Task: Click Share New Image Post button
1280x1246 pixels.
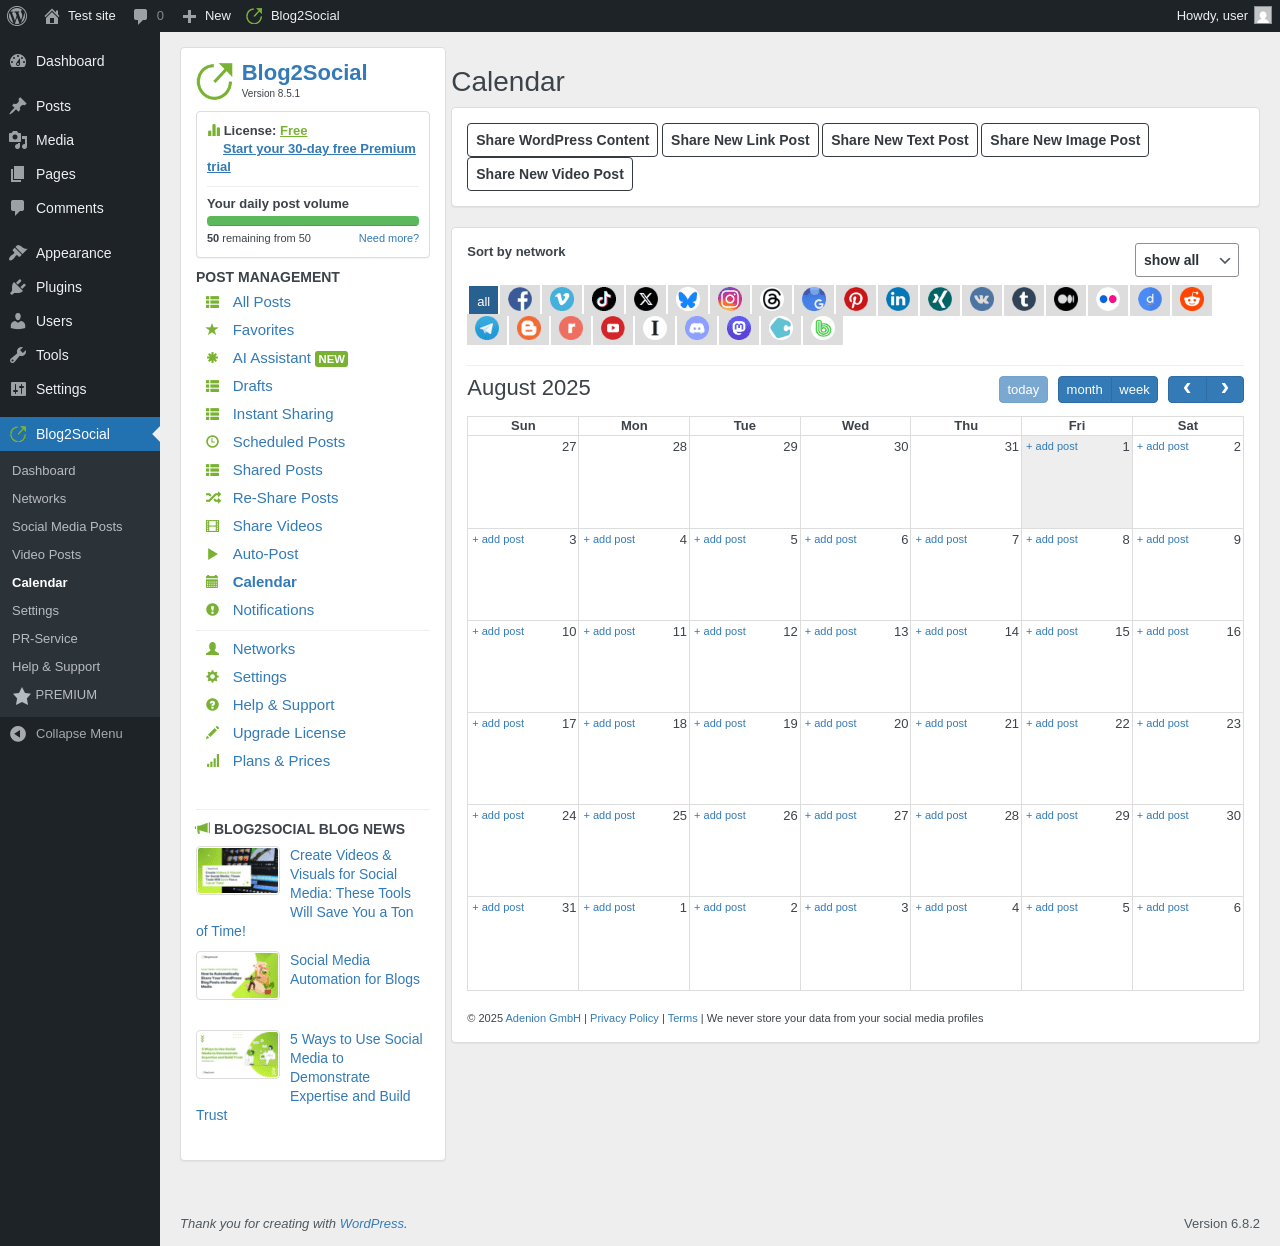Action: (x=1065, y=140)
